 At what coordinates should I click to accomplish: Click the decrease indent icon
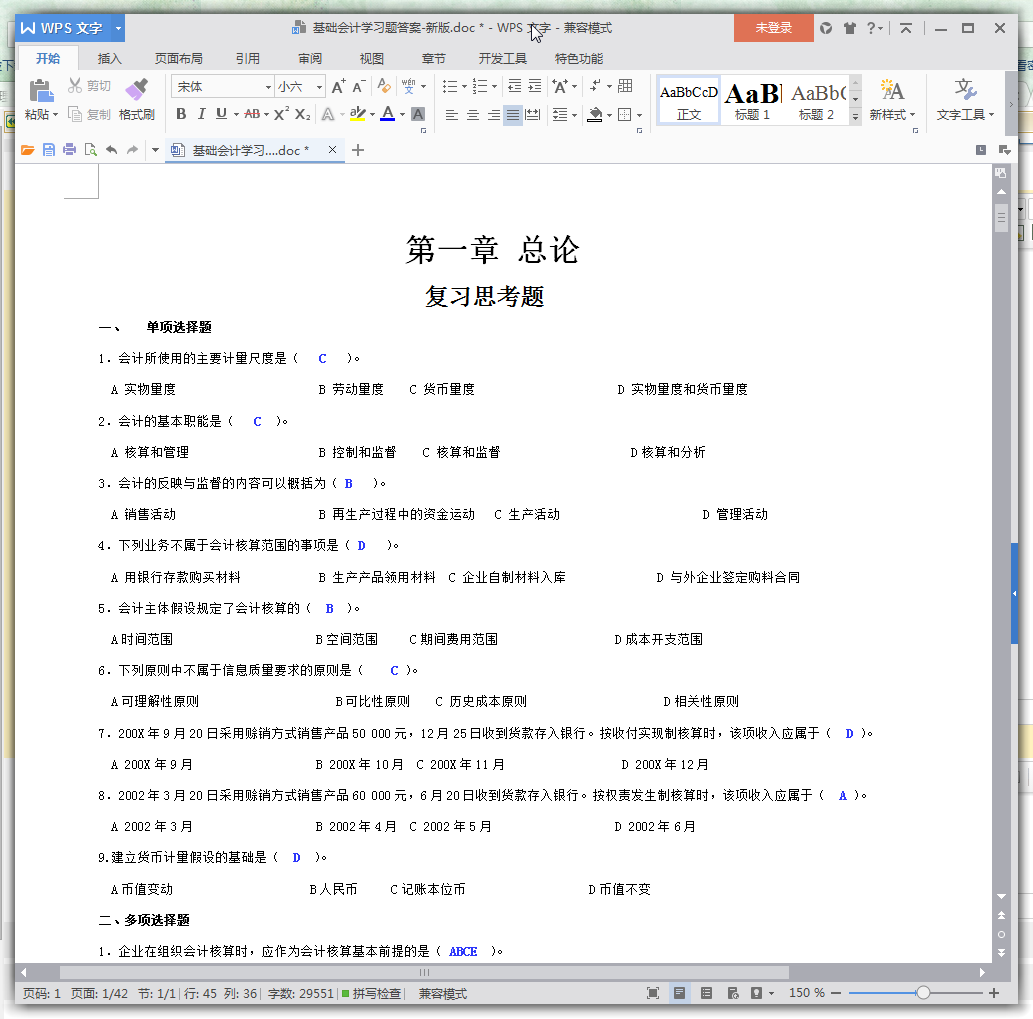(x=515, y=86)
